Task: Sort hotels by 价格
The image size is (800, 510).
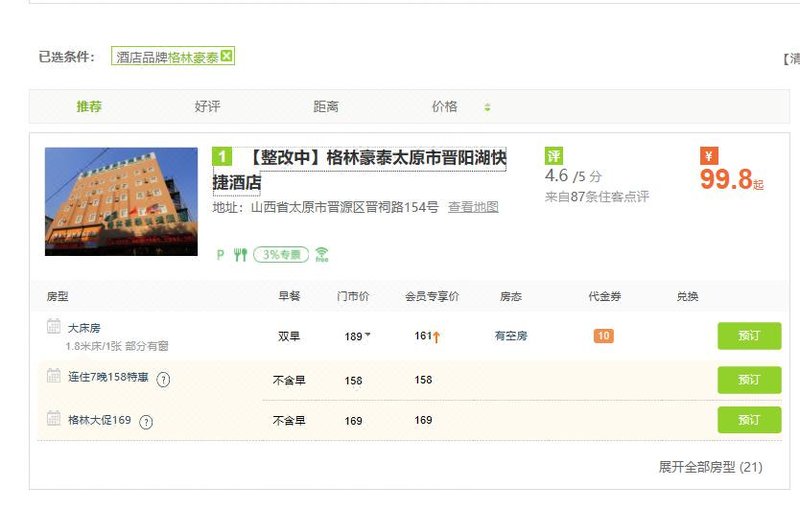Action: [444, 107]
